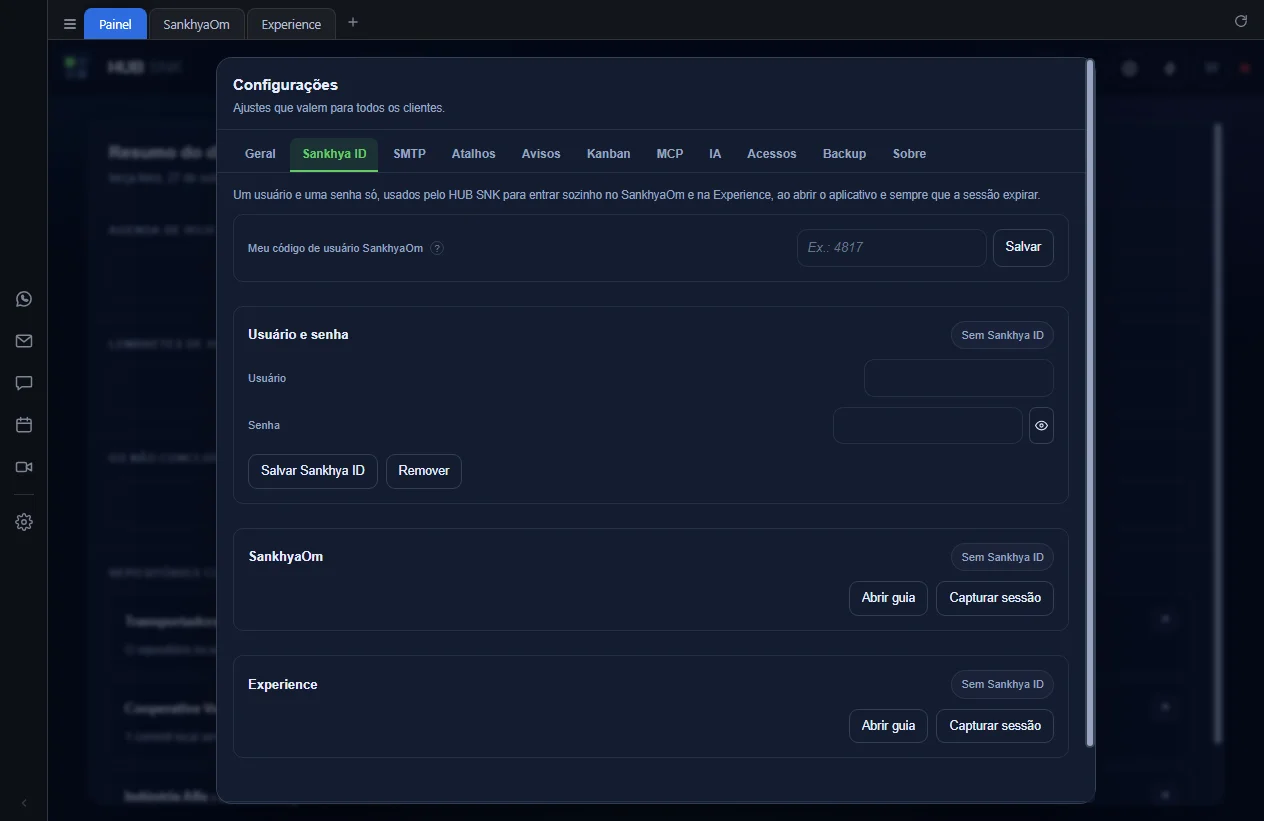Open the MCP settings tab

(x=670, y=154)
